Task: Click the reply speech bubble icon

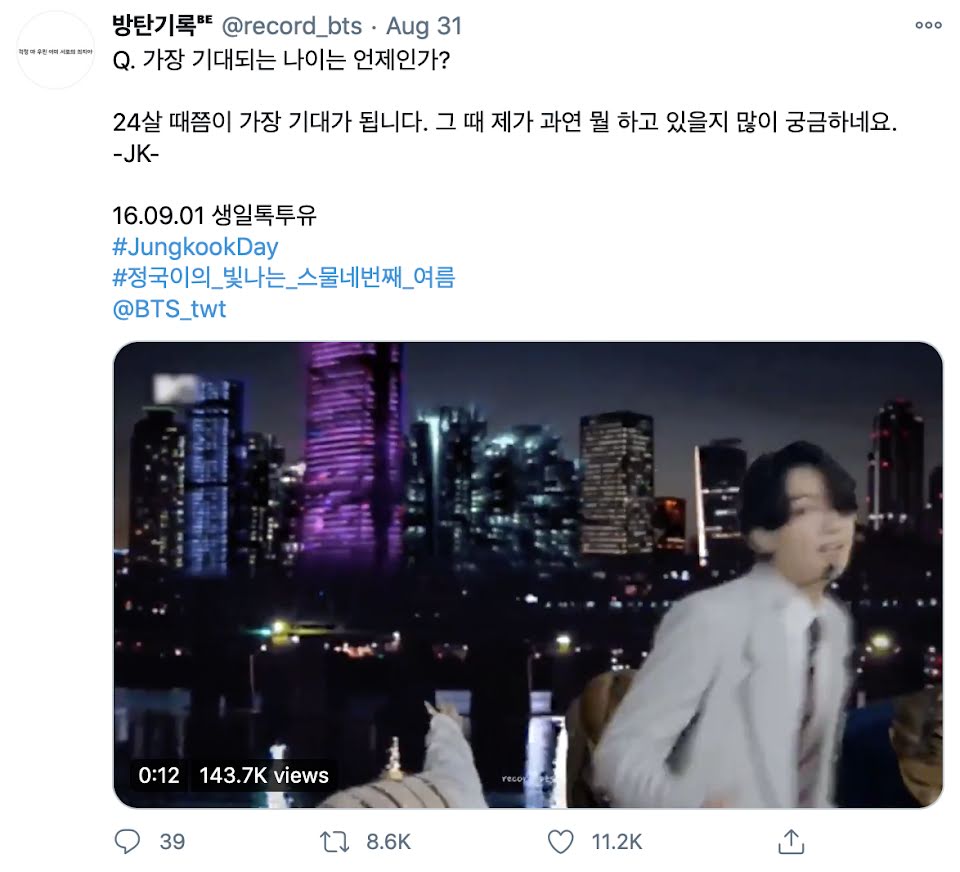Action: (x=127, y=841)
